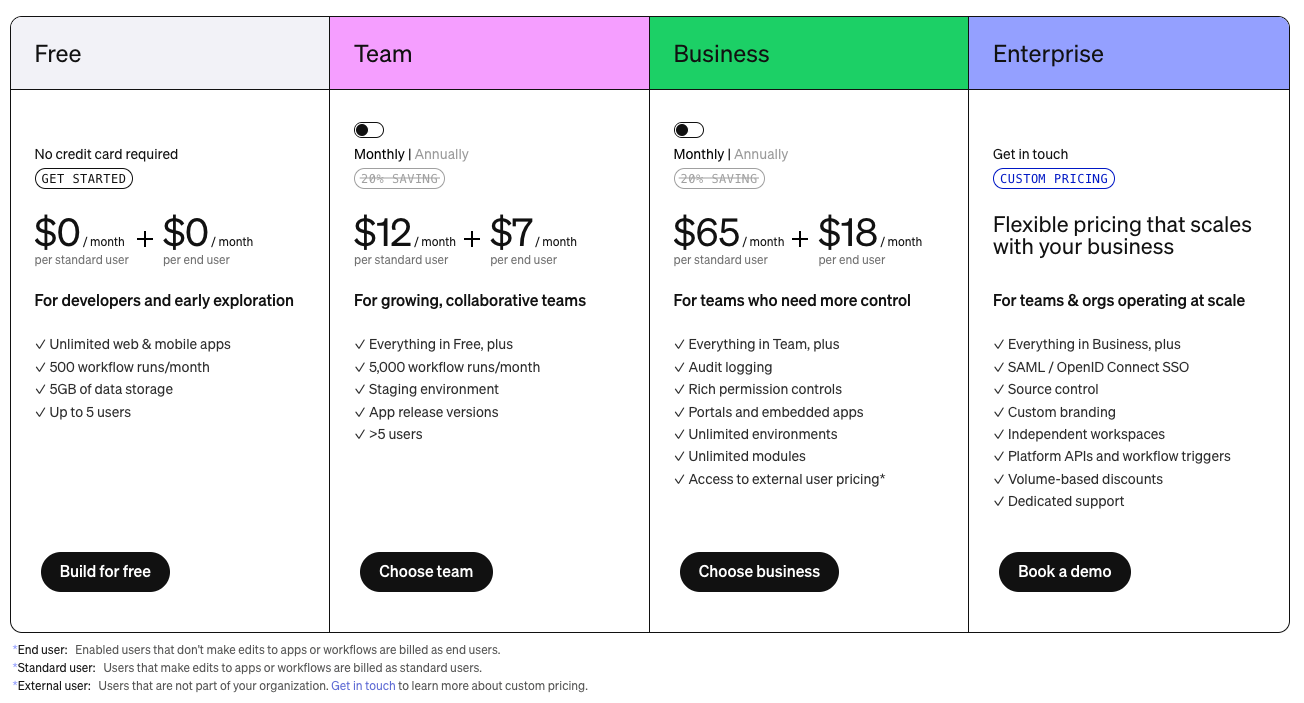Click checkmark beside Audit logging

click(680, 367)
